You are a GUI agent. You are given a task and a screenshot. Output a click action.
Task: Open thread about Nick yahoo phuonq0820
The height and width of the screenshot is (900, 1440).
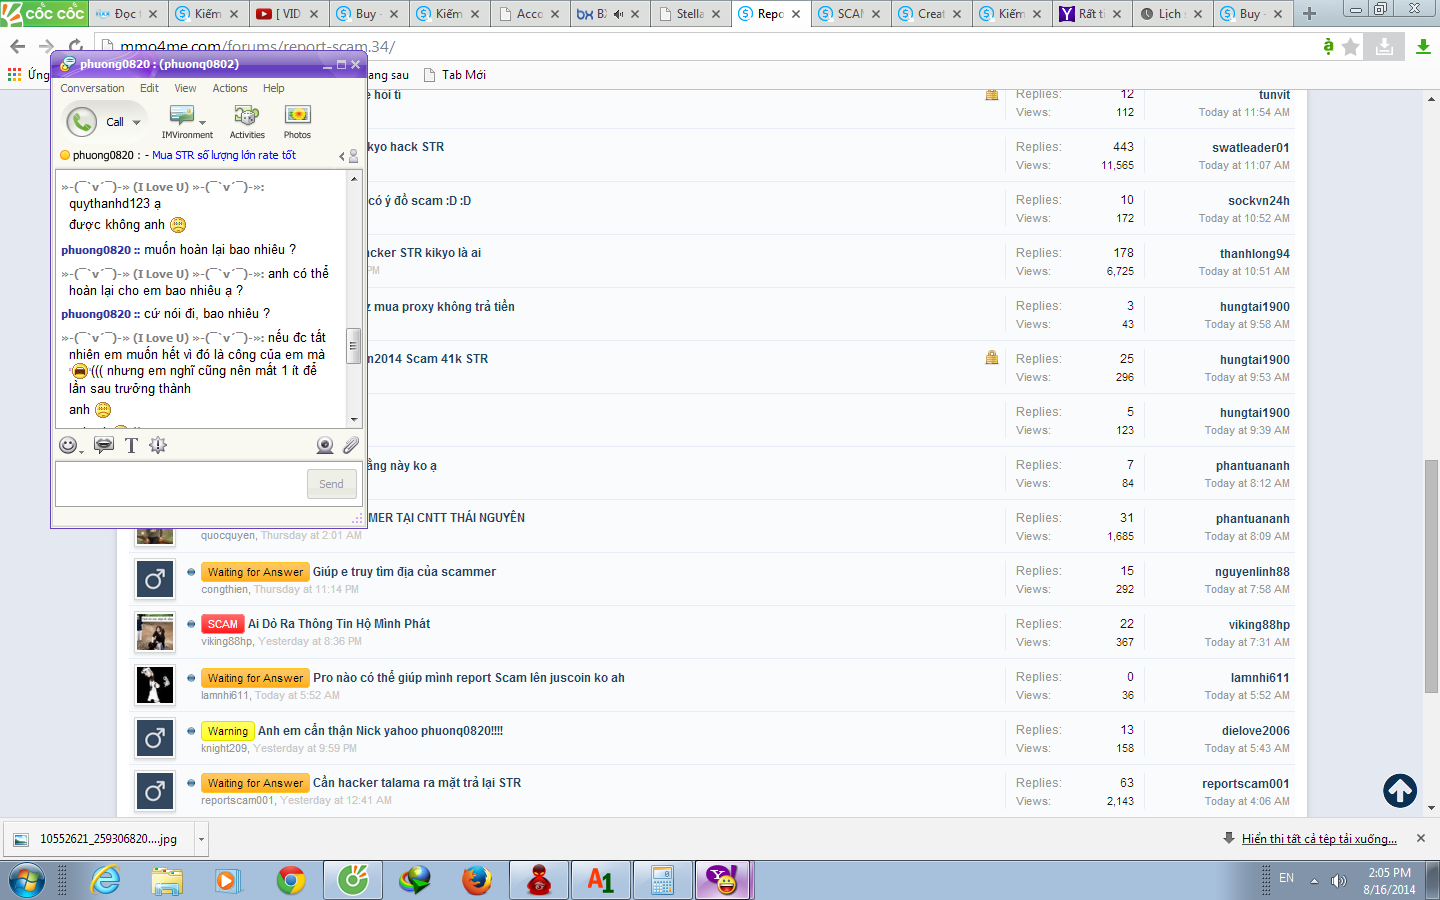(380, 731)
